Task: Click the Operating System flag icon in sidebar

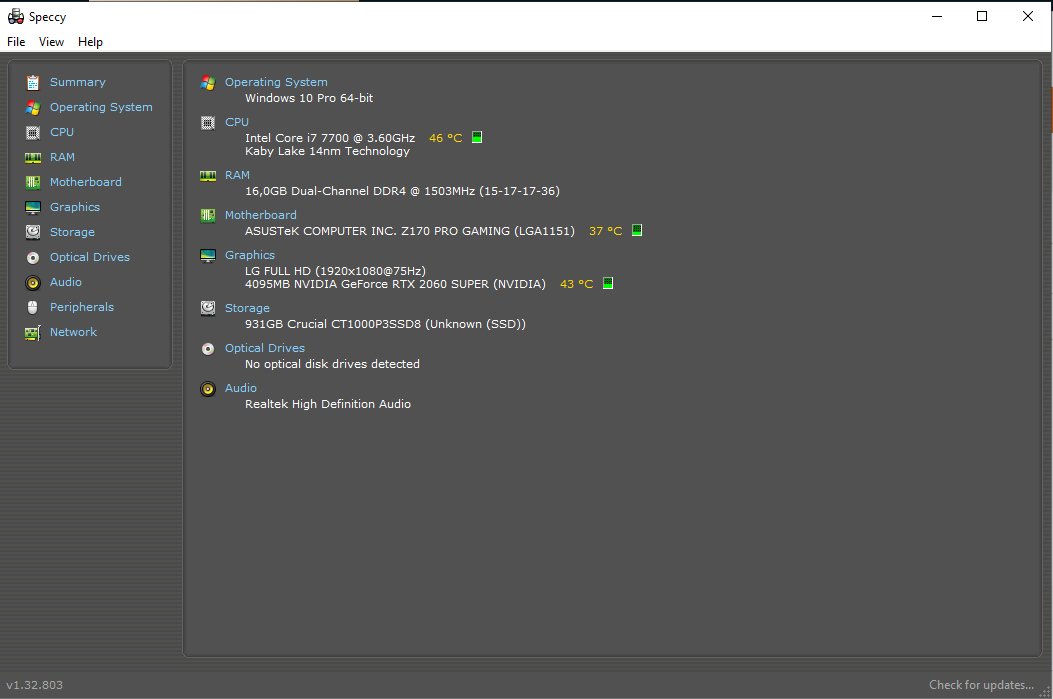Action: [x=33, y=107]
